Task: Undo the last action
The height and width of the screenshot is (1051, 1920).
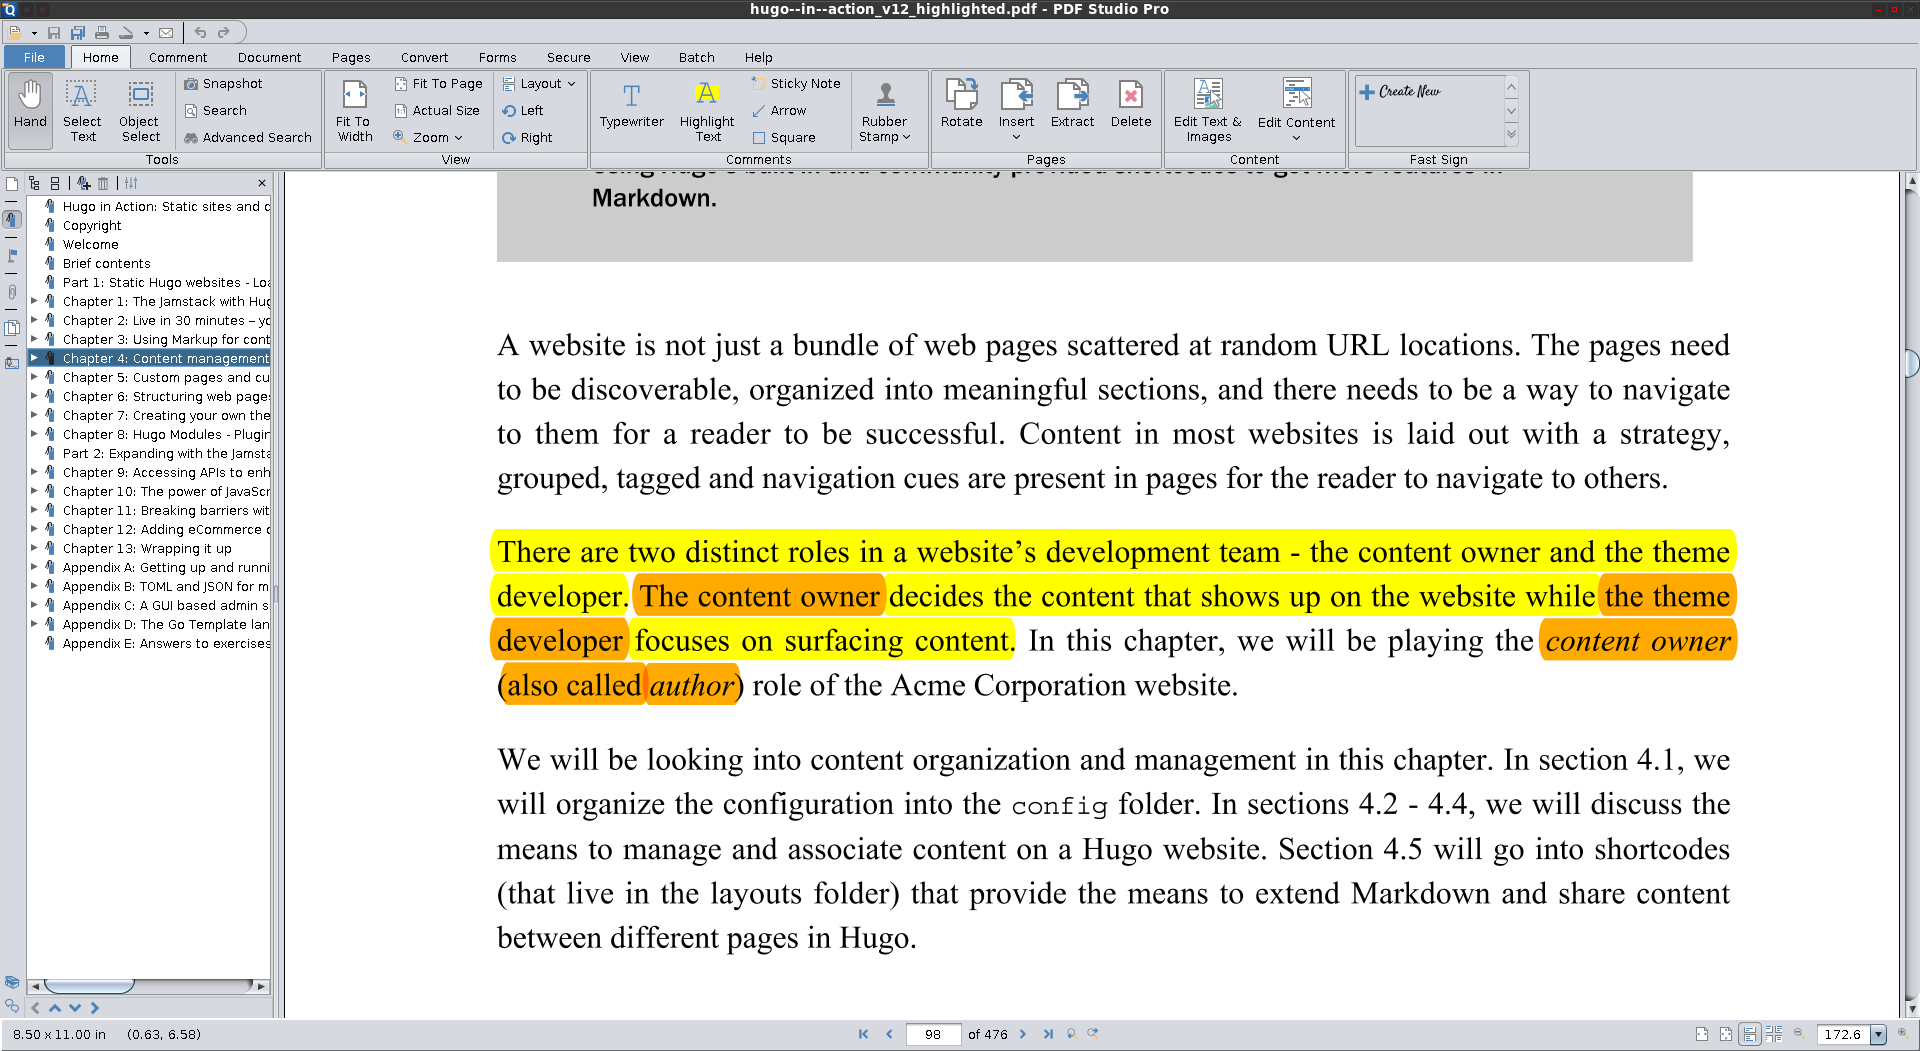Action: 200,33
